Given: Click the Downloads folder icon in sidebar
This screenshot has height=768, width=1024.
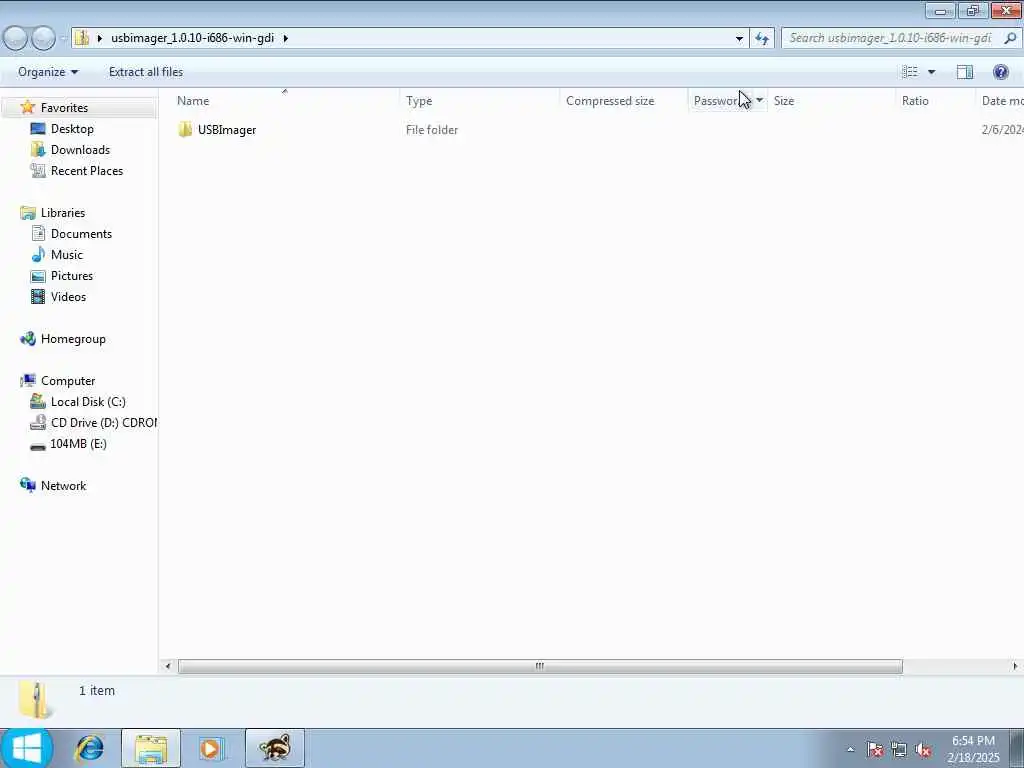Looking at the screenshot, I should click(x=38, y=150).
